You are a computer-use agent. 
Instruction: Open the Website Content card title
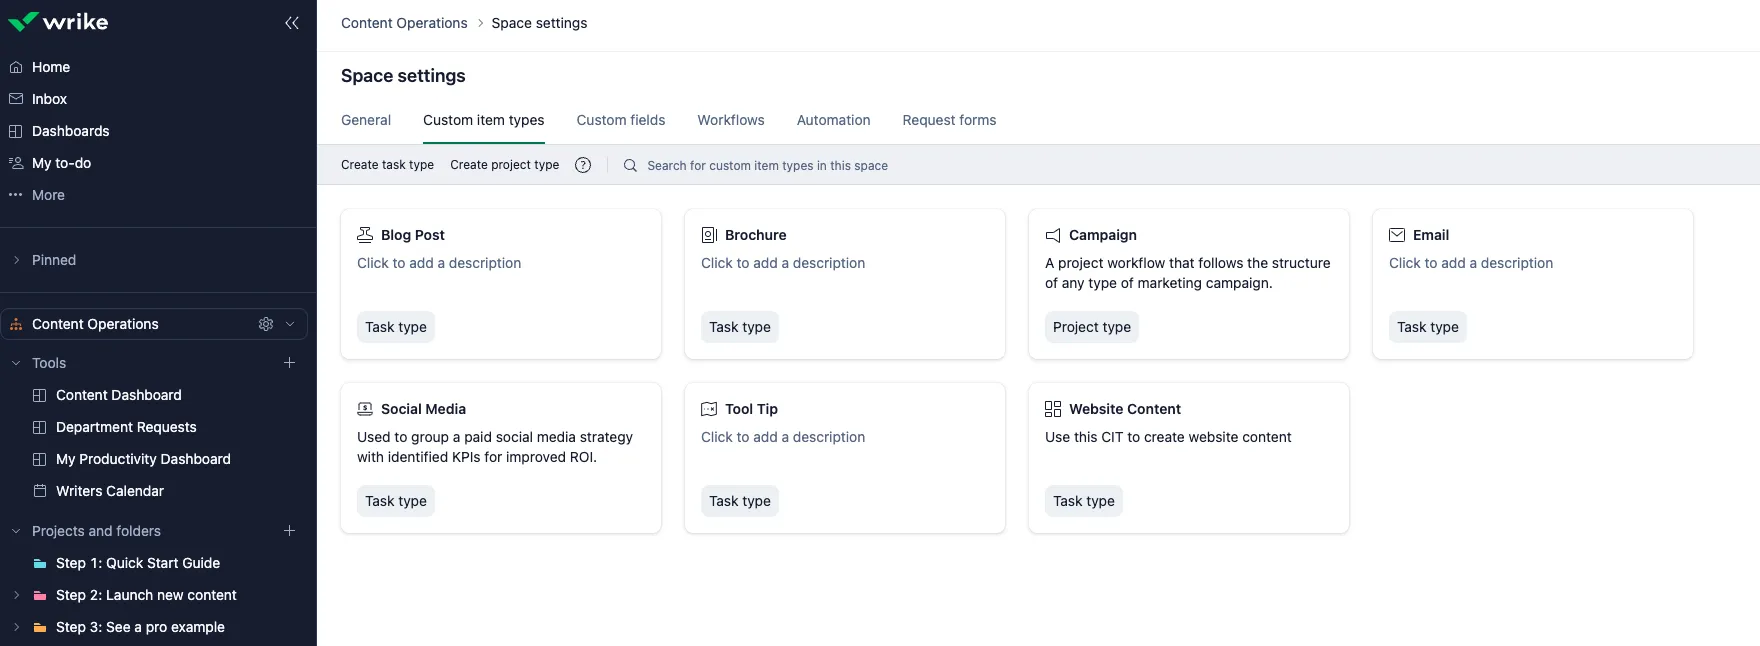[x=1125, y=409]
